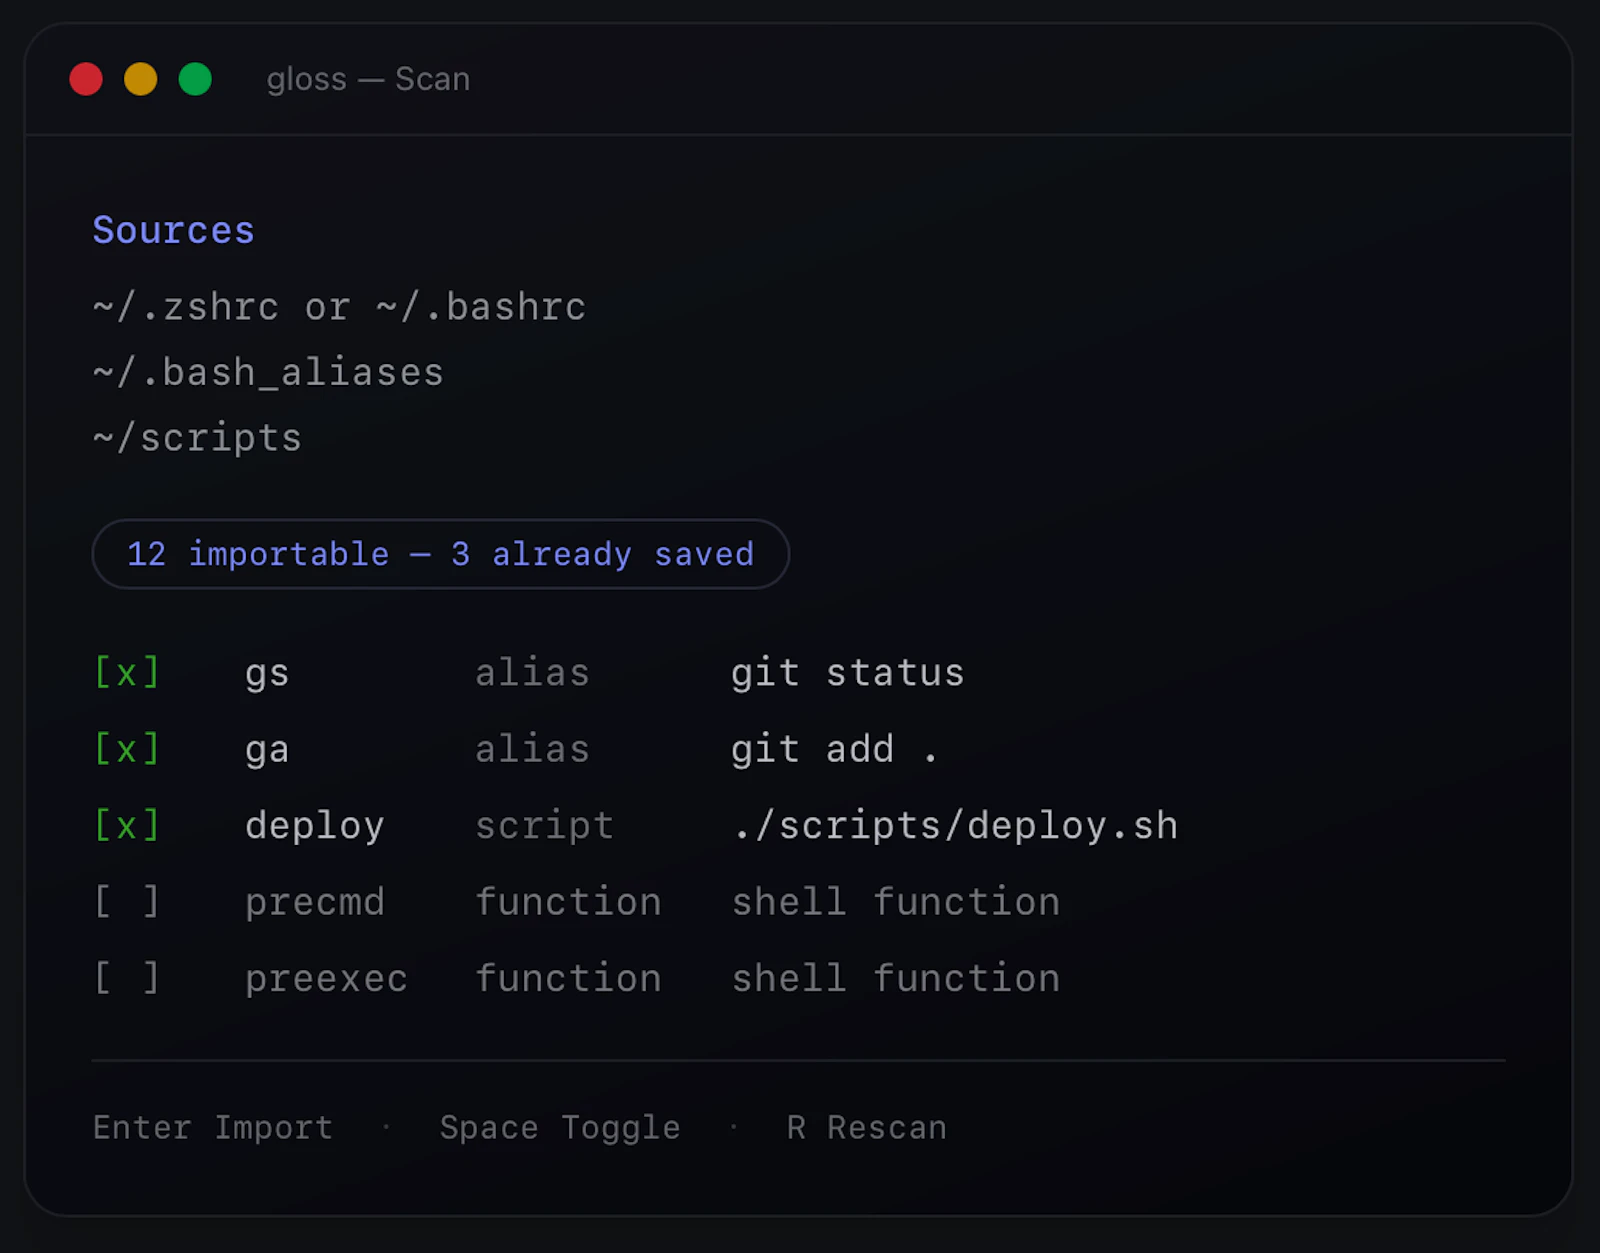Image resolution: width=1600 pixels, height=1253 pixels.
Task: Maximize window with the green button
Action: click(x=195, y=79)
